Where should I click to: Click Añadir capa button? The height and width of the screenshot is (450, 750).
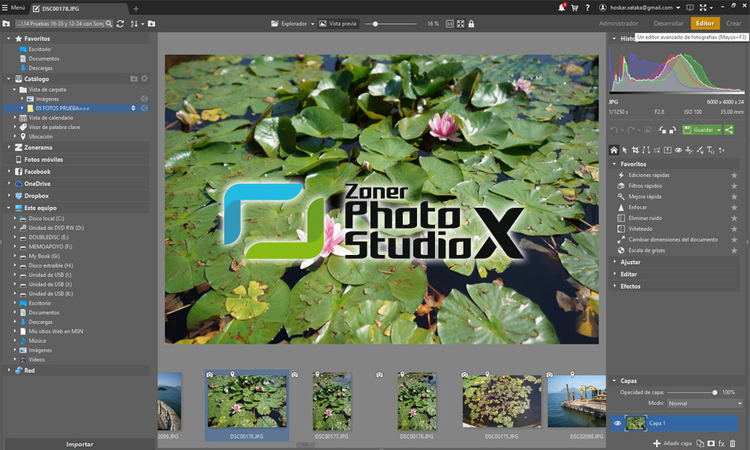[673, 443]
